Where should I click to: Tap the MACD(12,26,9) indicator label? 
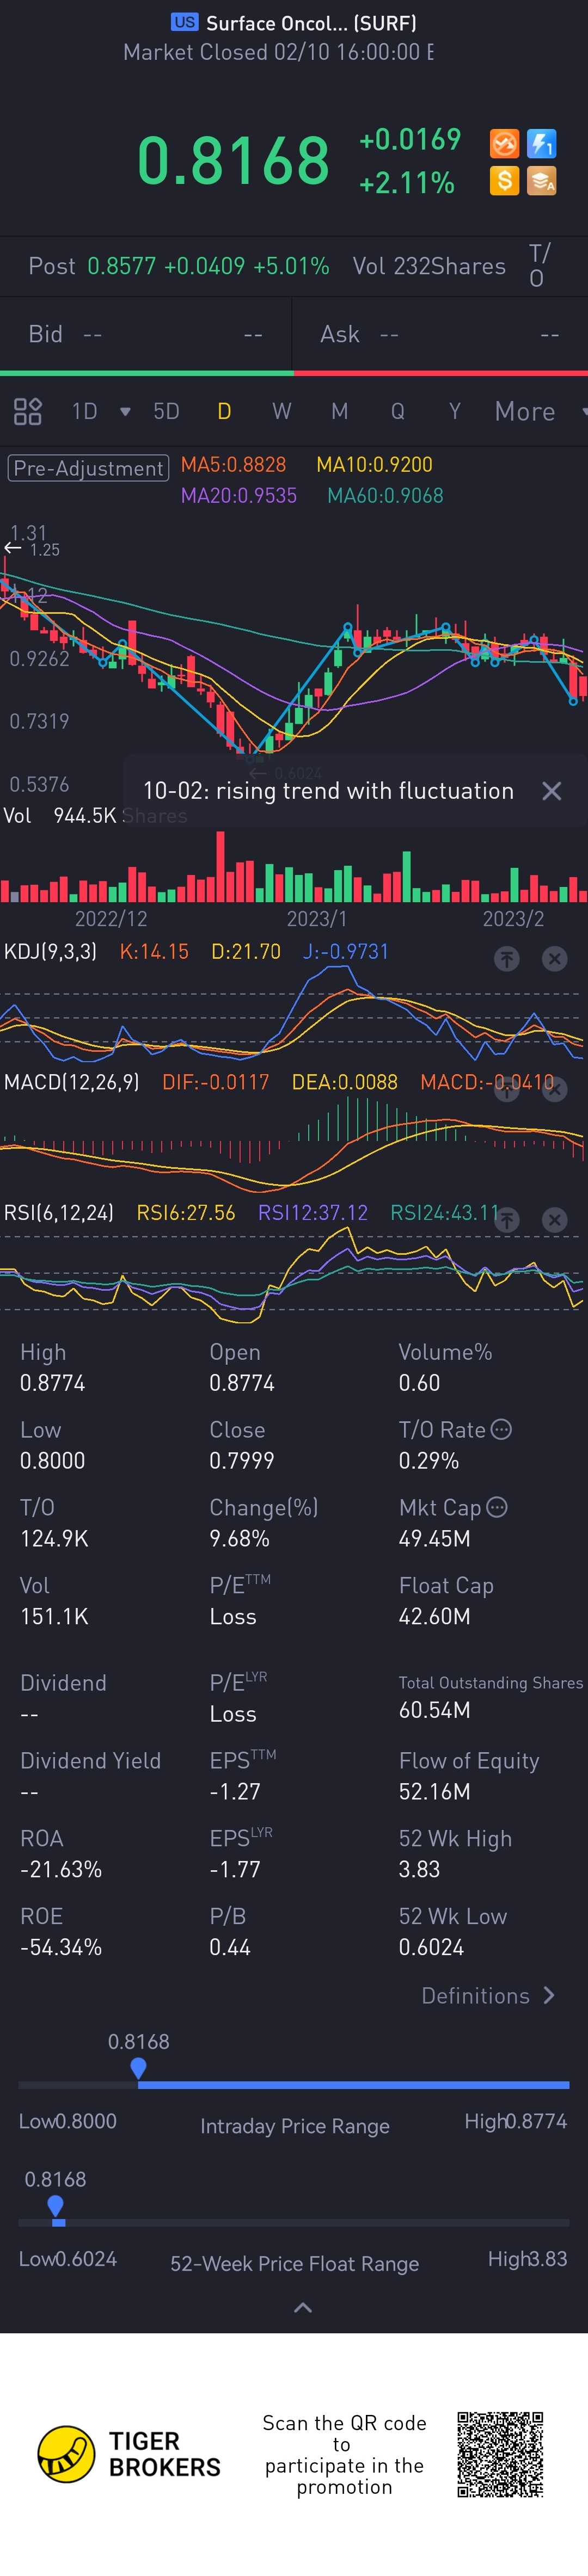tap(71, 1082)
